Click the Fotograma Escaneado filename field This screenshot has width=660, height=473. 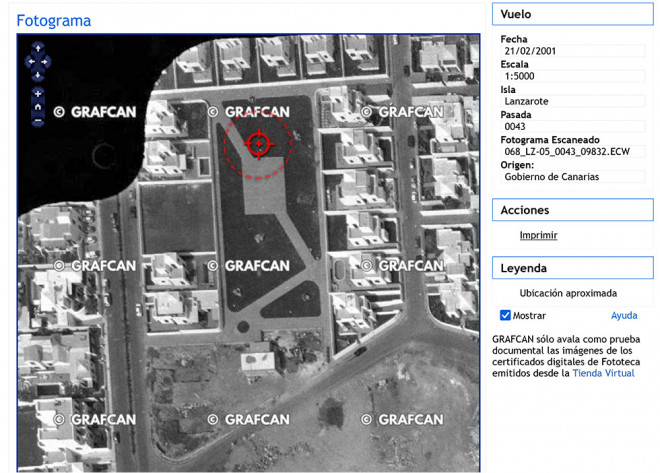[x=572, y=152]
